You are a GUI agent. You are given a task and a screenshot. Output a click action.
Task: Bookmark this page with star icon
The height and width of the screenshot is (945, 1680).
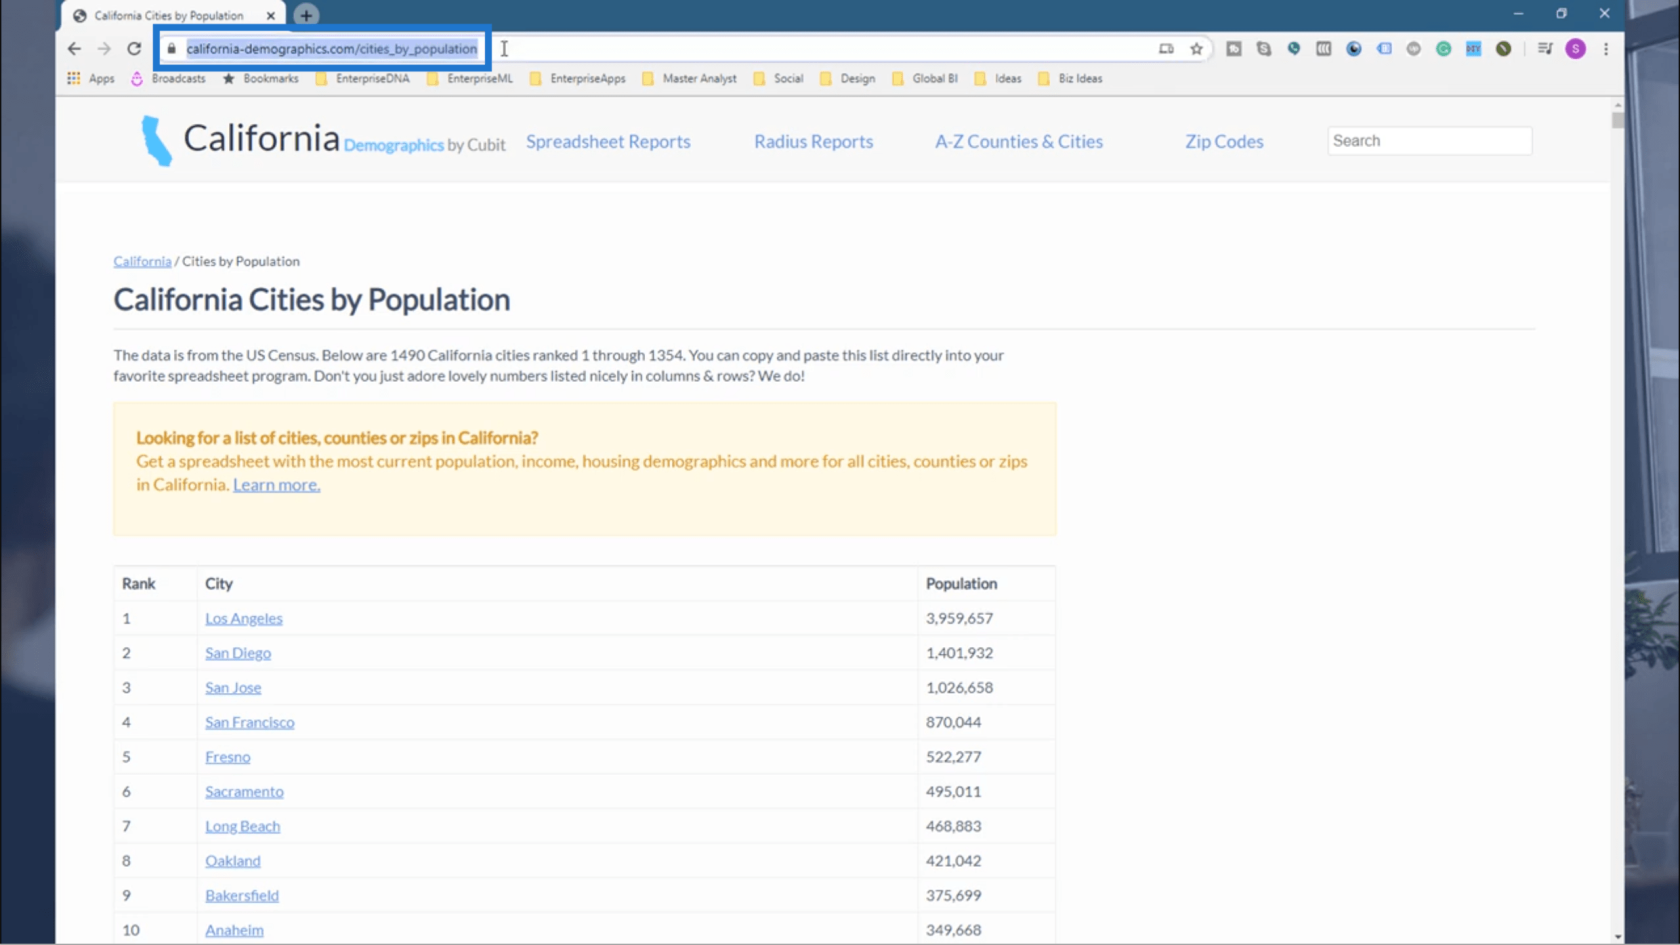pyautogui.click(x=1196, y=48)
